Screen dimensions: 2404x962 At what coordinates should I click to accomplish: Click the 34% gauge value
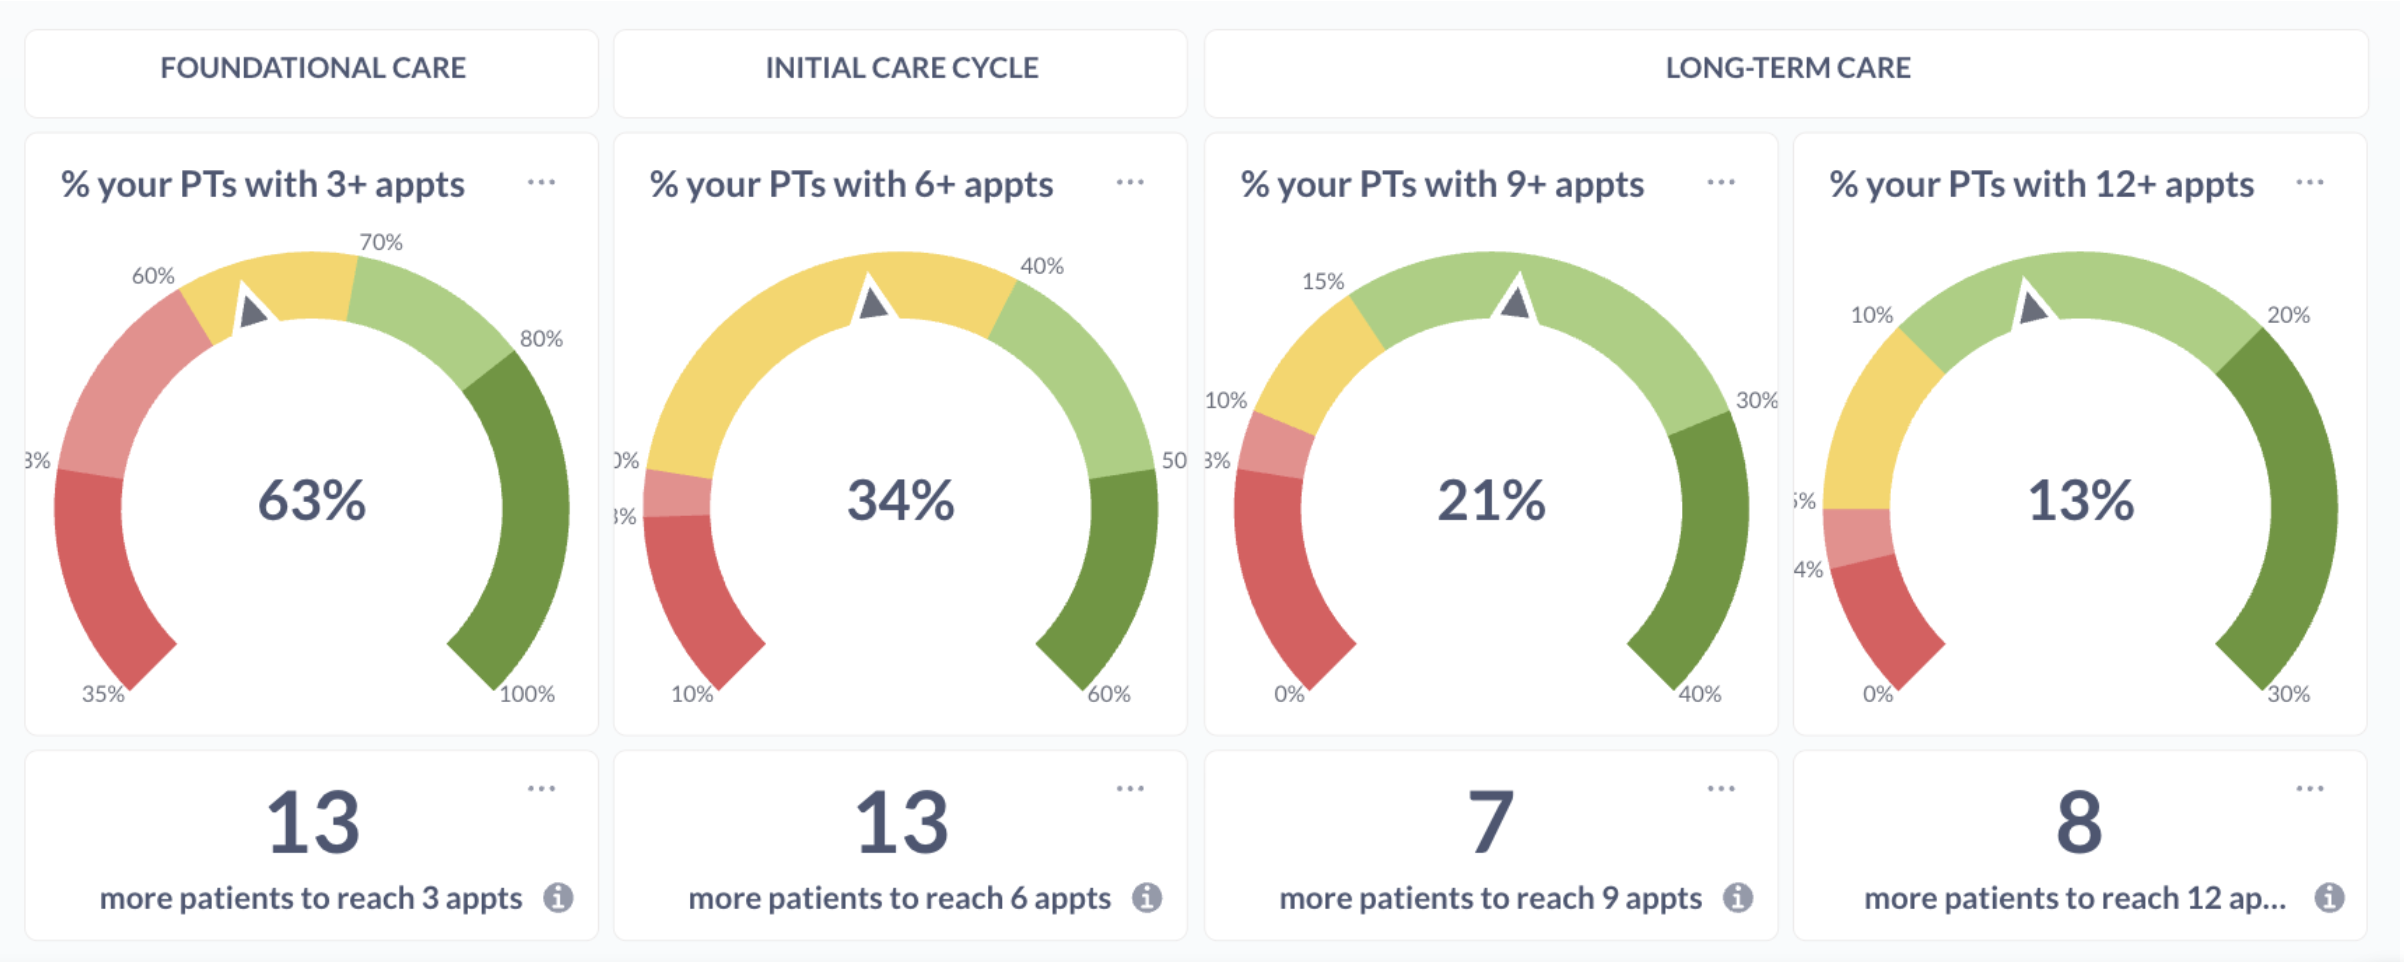(901, 500)
